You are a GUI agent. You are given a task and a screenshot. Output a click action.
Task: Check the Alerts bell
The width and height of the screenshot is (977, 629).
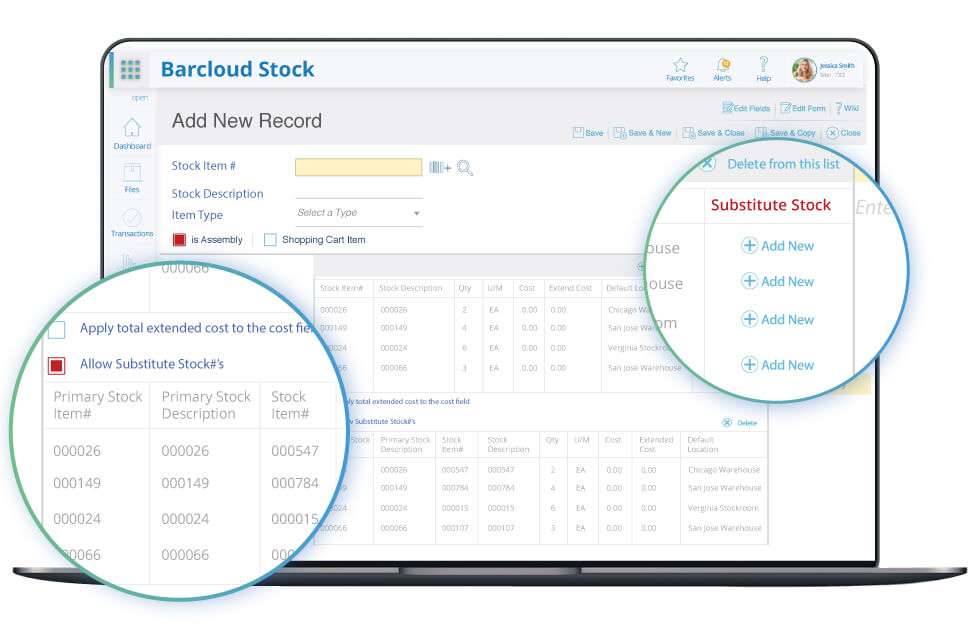(x=723, y=65)
